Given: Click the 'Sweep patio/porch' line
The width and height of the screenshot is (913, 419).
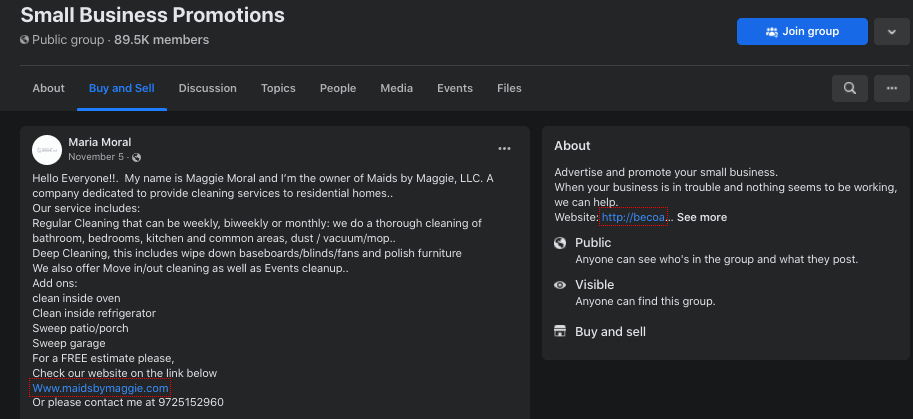Looking at the screenshot, I should point(80,328).
